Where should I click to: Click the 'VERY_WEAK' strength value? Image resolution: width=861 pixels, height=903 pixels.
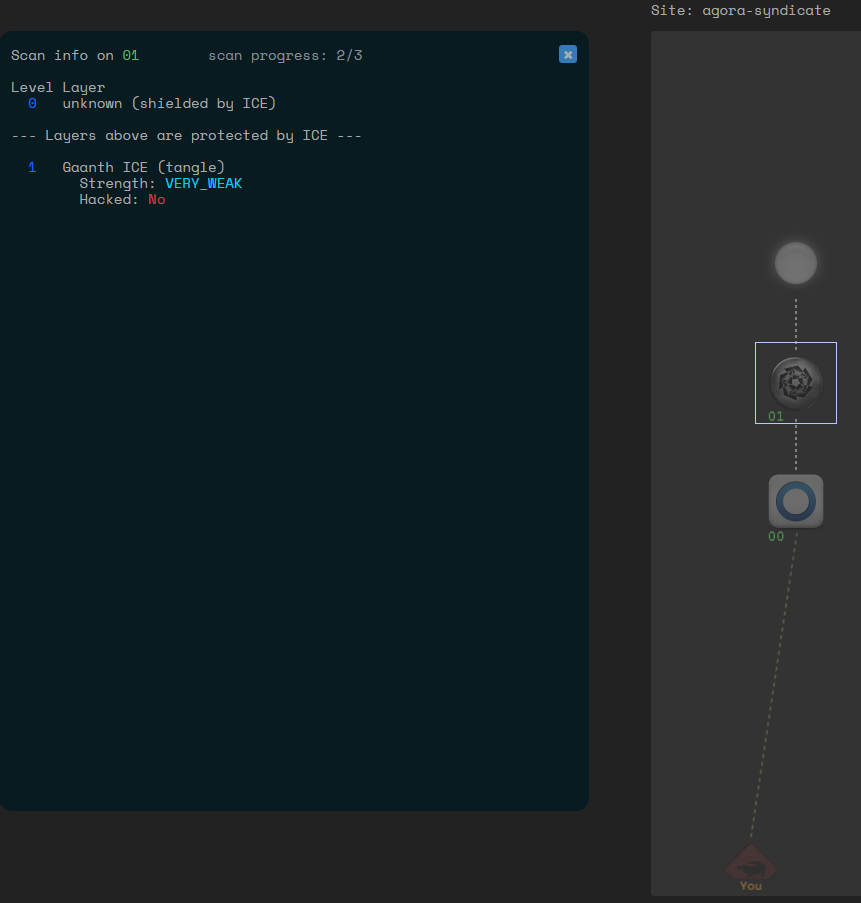pyautogui.click(x=203, y=184)
